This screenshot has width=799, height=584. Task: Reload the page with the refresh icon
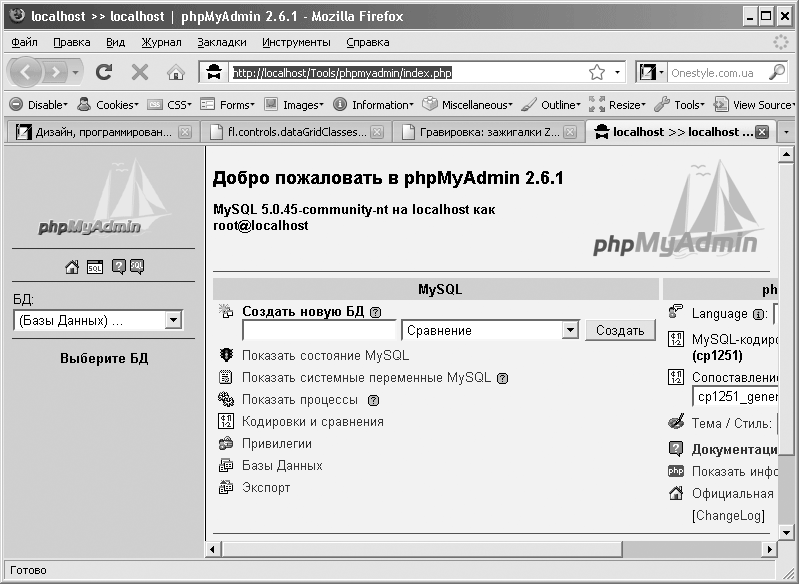[104, 72]
